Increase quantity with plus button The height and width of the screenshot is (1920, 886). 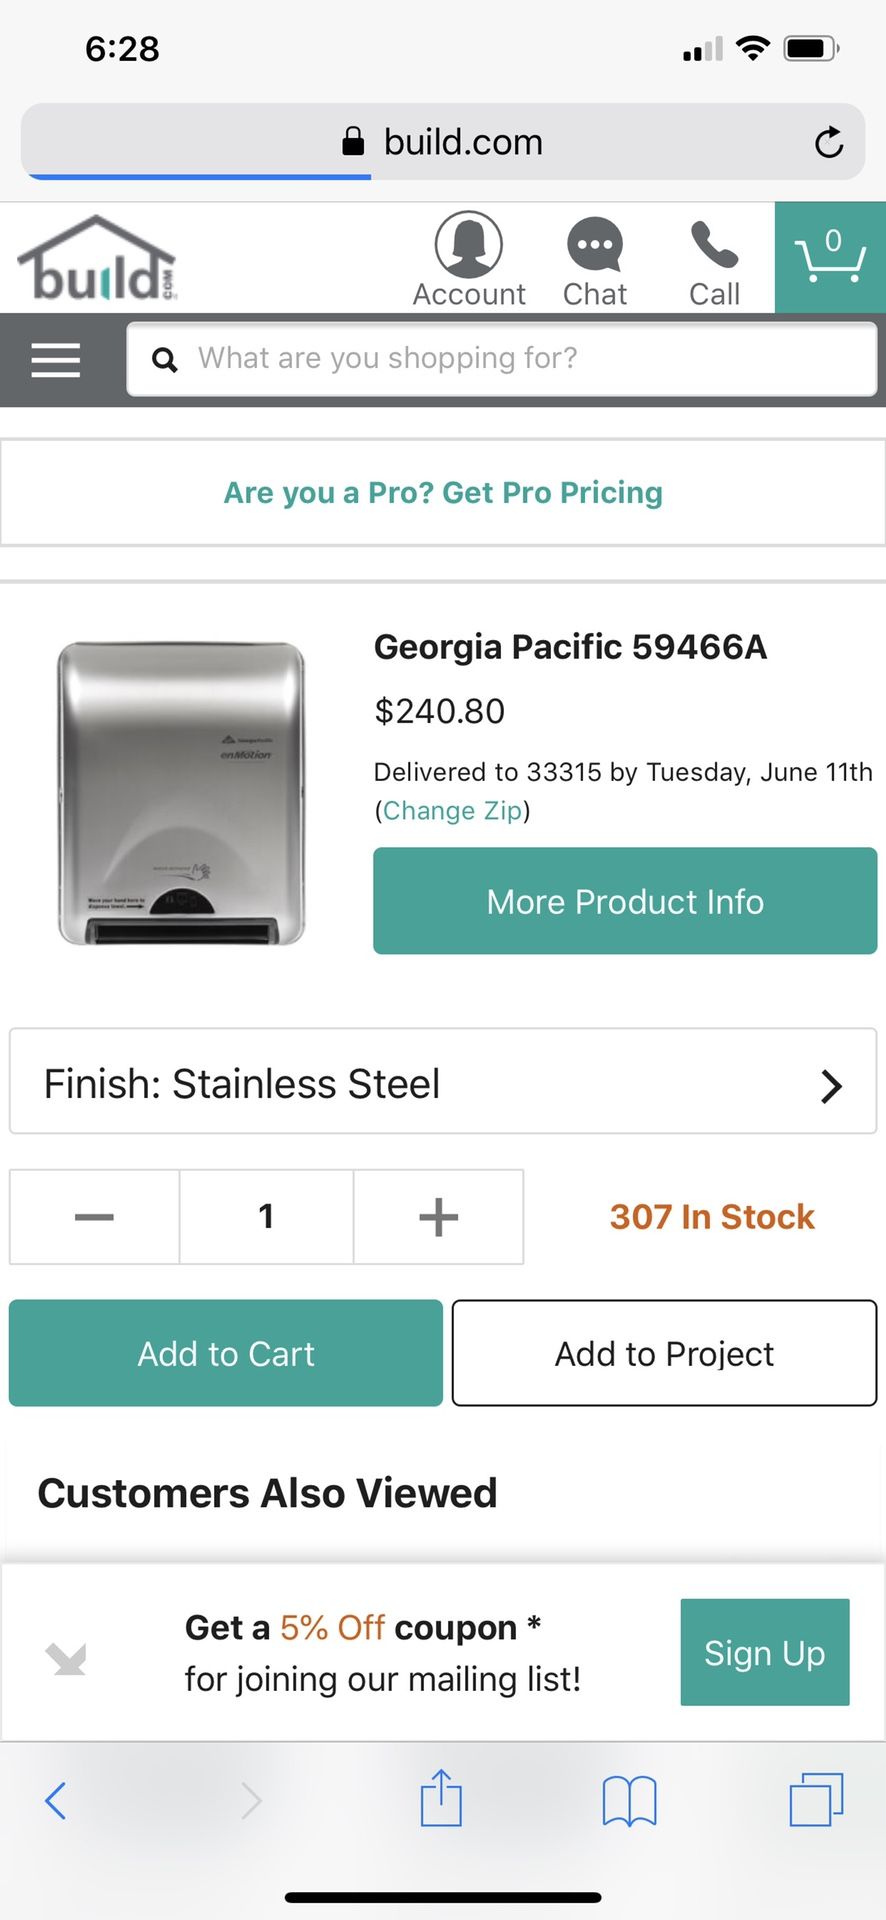438,1217
